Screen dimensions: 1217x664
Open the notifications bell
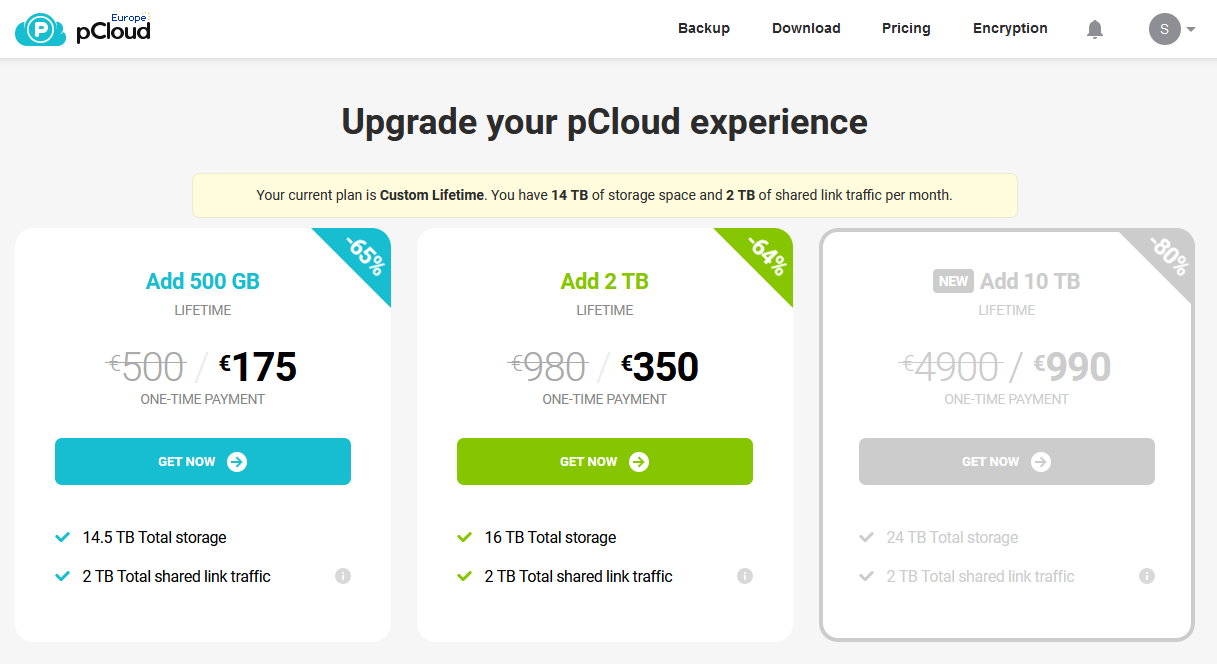1095,29
